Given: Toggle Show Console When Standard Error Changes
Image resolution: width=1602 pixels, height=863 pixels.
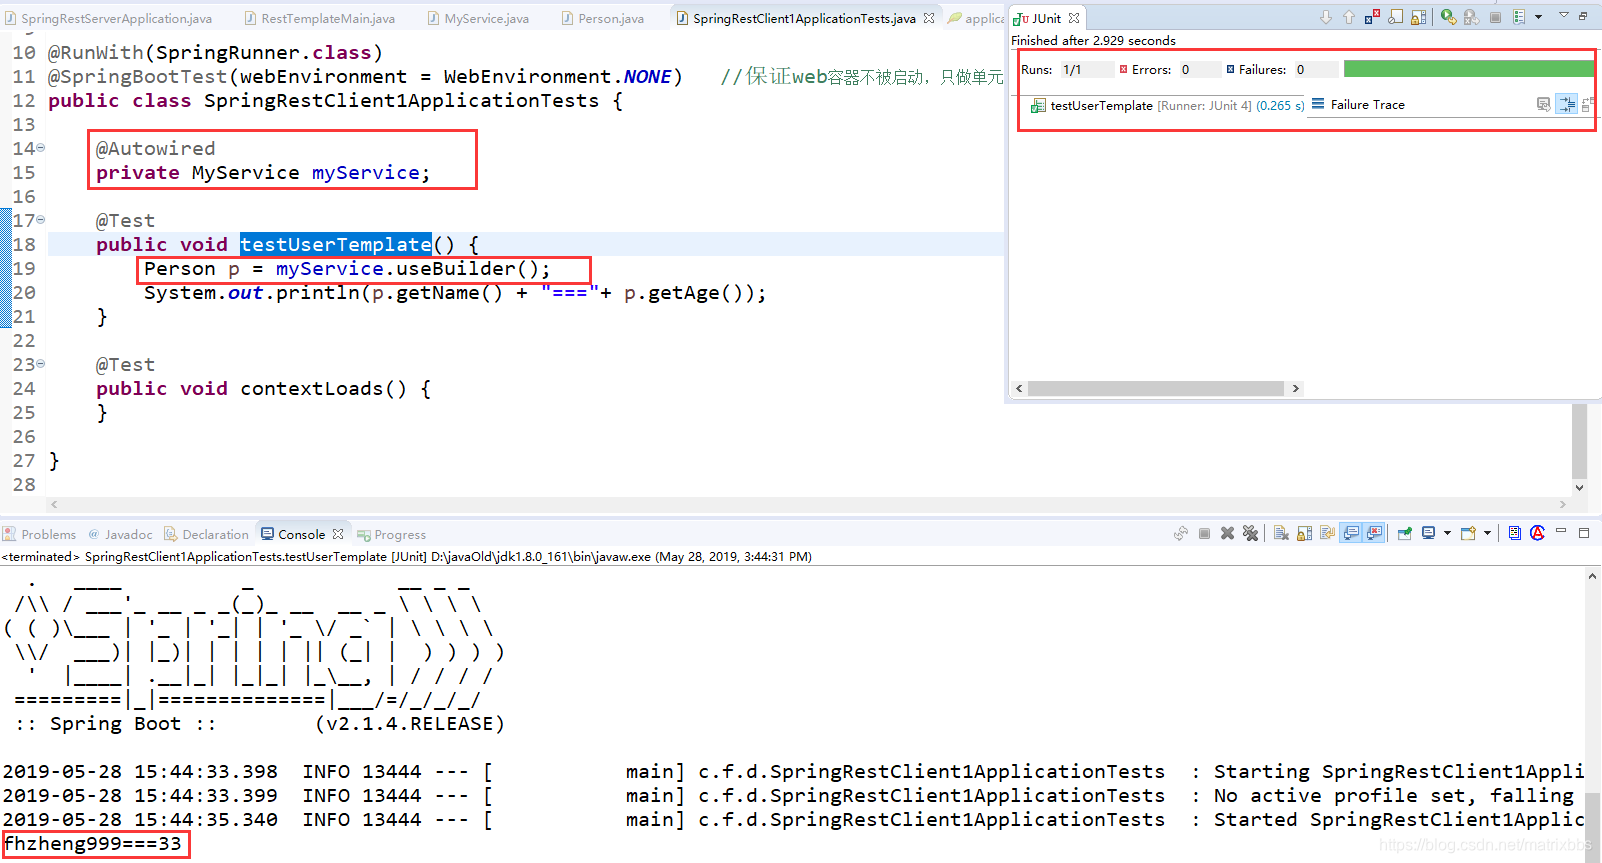Looking at the screenshot, I should point(1374,533).
